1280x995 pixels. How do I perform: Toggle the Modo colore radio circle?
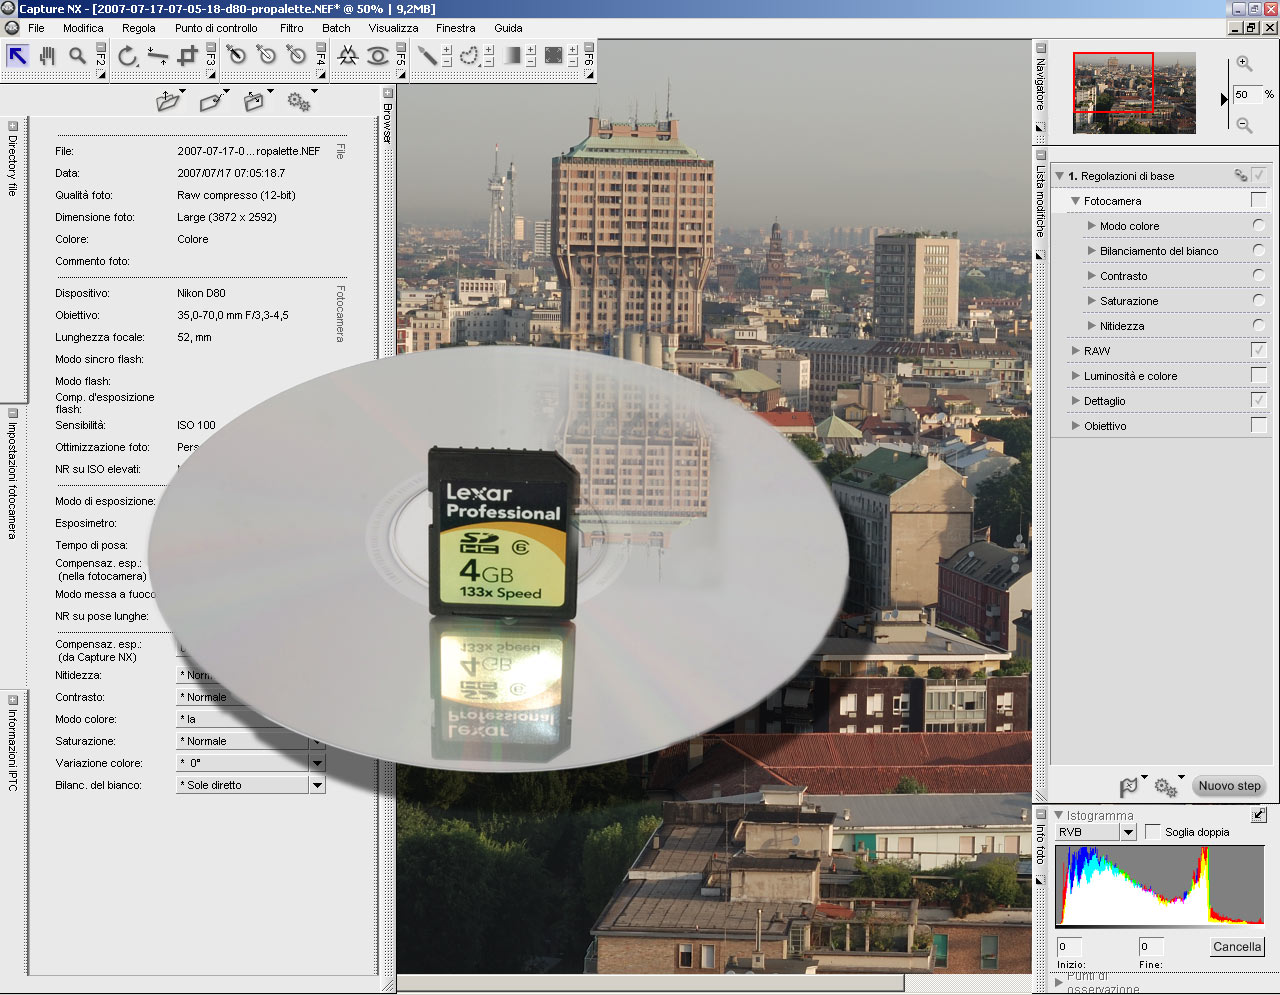tap(1259, 226)
